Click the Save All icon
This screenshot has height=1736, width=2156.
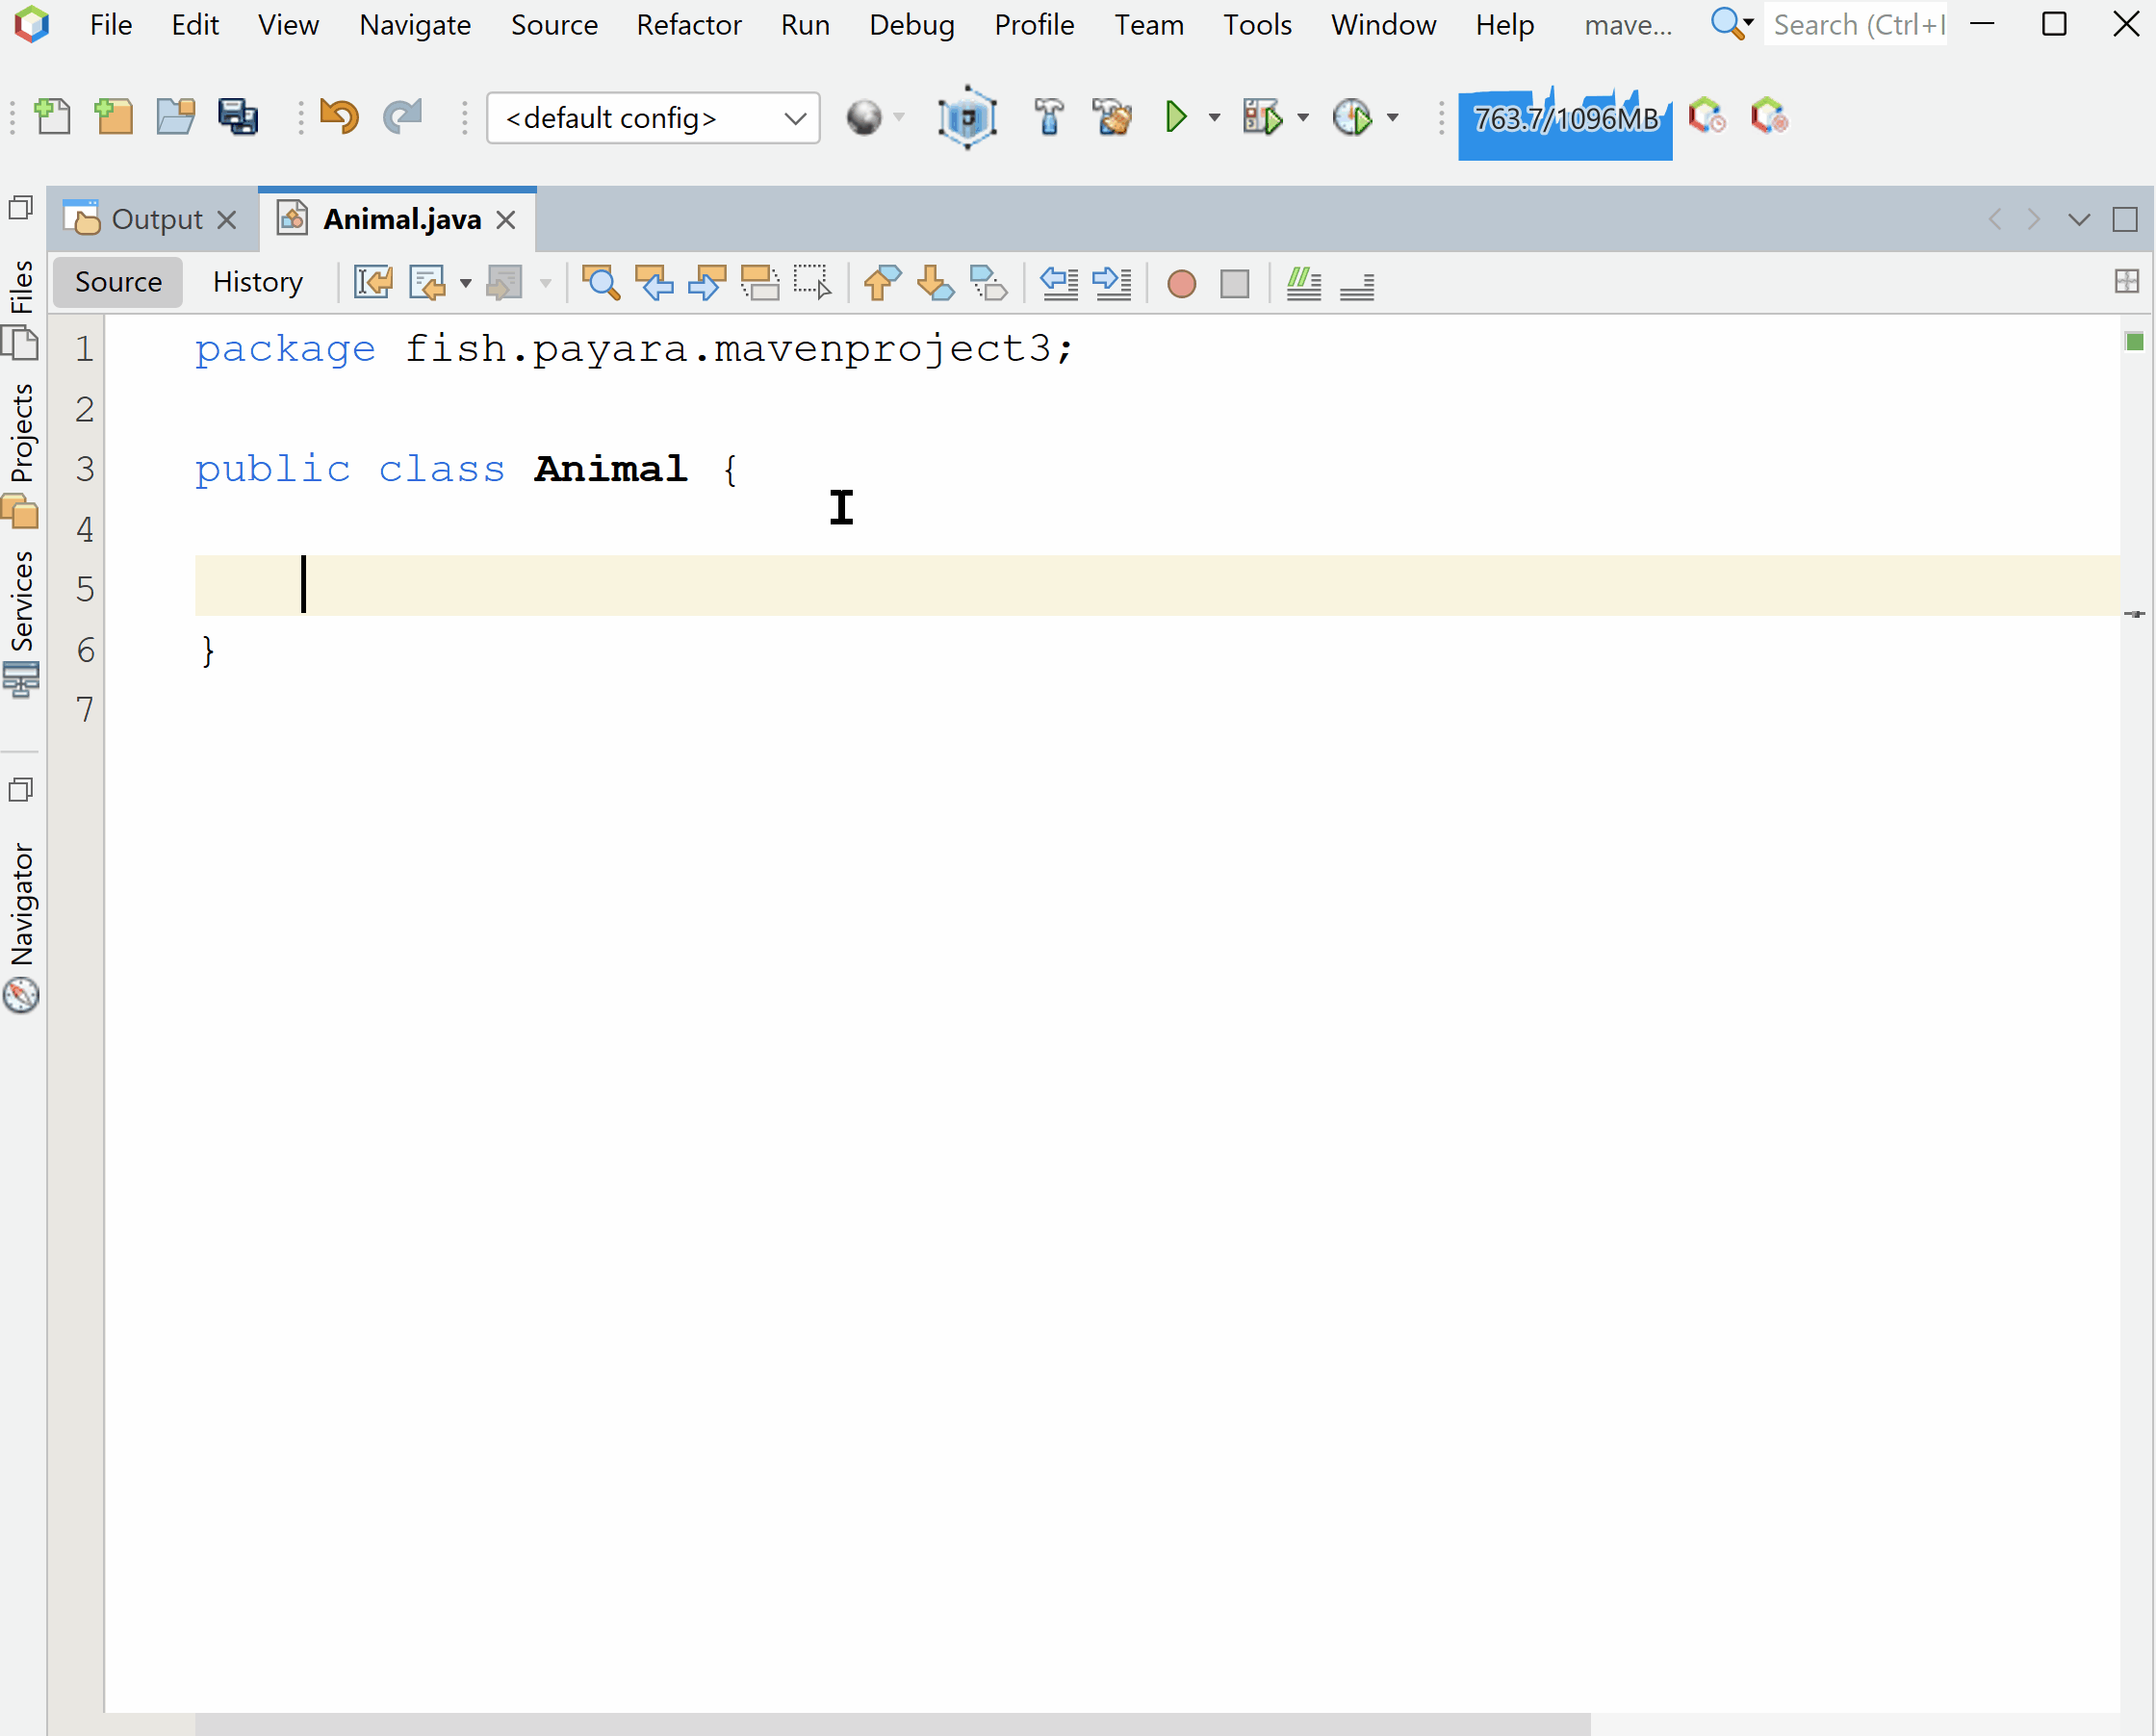pyautogui.click(x=238, y=117)
